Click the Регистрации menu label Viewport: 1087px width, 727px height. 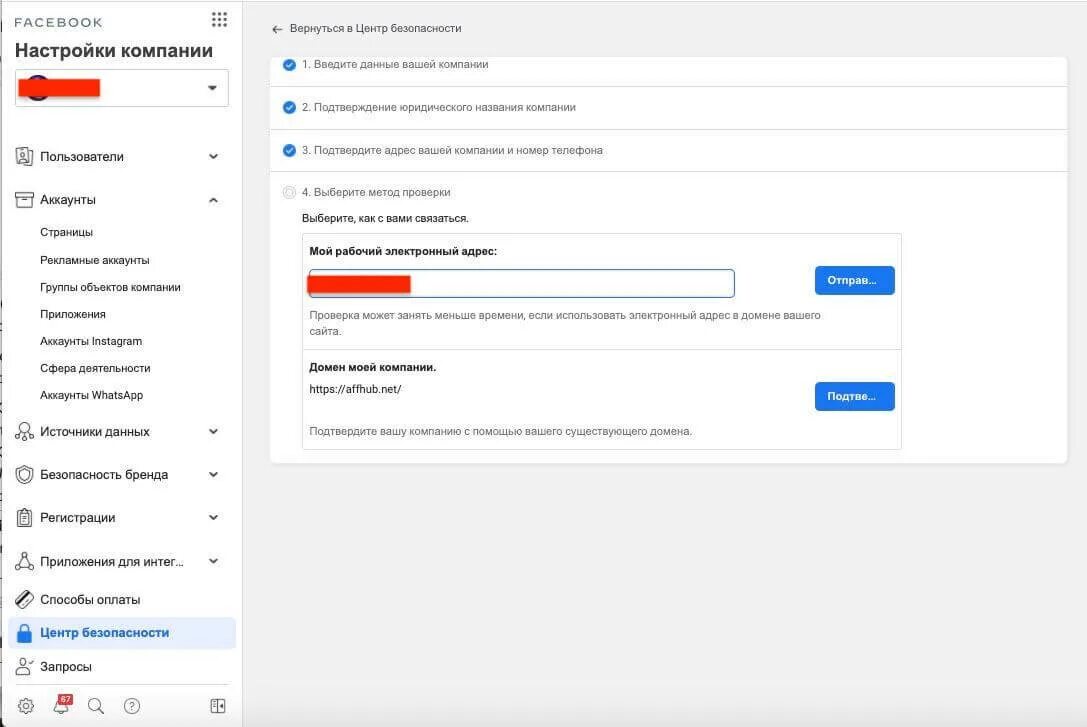tap(78, 518)
